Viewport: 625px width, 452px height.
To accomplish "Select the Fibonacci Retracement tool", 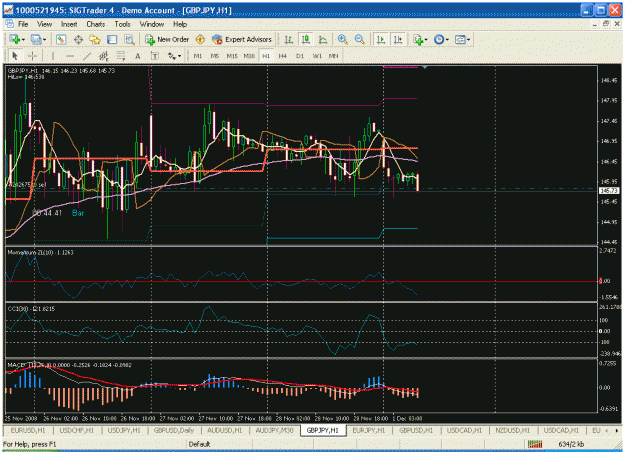I will (x=121, y=56).
